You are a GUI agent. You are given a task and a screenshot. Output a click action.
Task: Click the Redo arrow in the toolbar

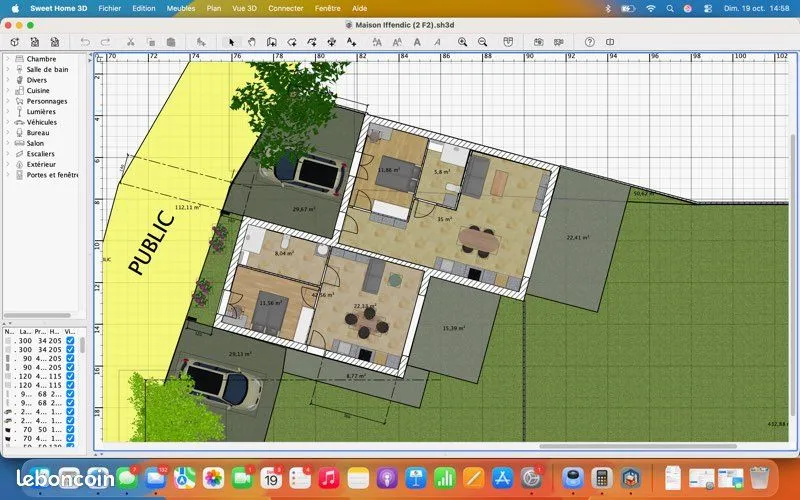[x=105, y=42]
